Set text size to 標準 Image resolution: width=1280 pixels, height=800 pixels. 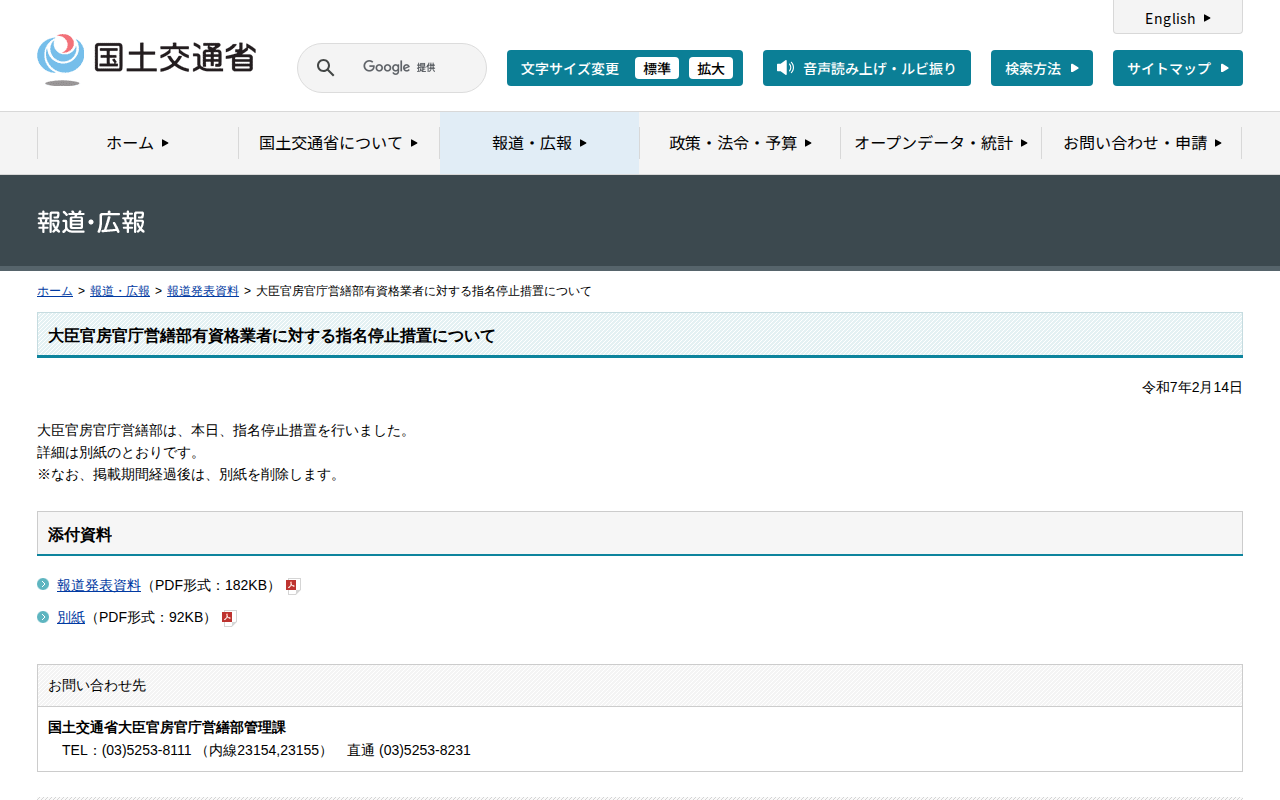point(657,68)
